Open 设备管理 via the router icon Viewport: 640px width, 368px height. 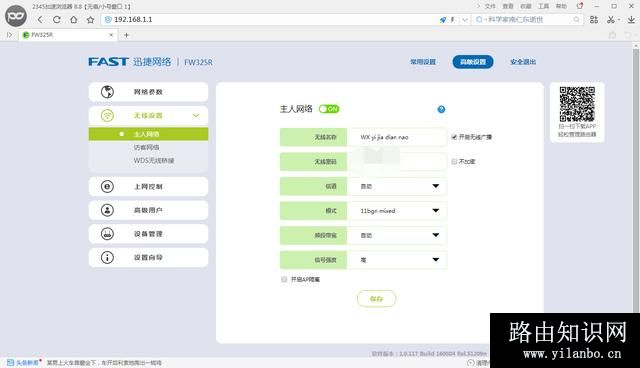coord(107,234)
